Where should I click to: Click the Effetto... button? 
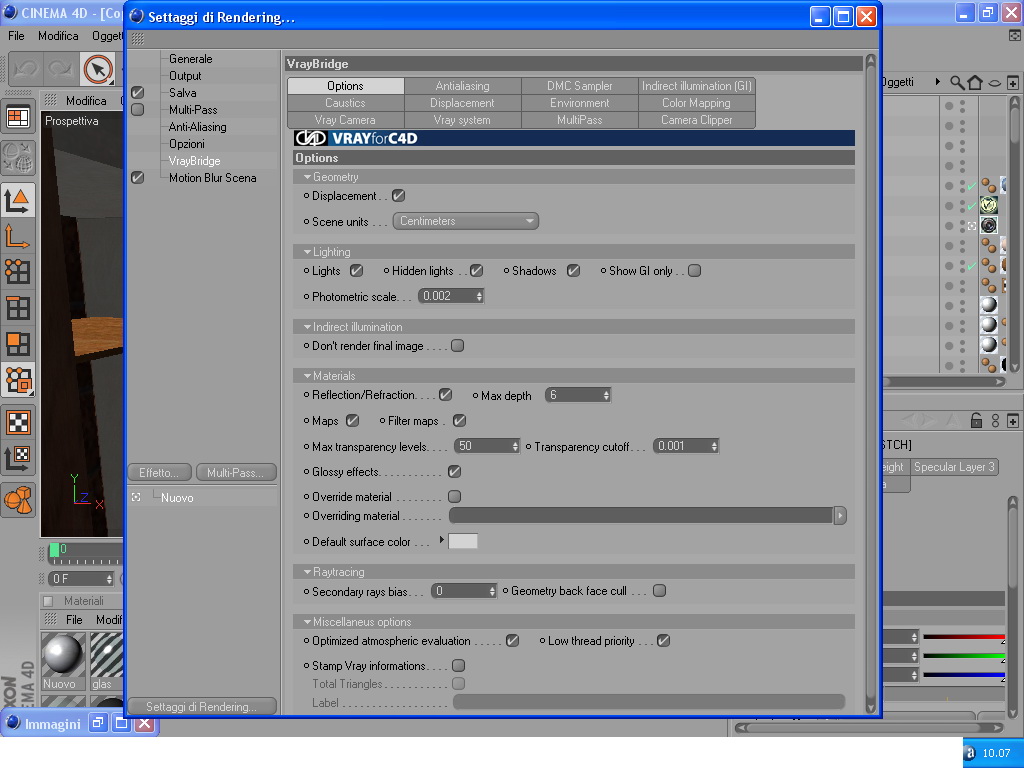(x=159, y=472)
